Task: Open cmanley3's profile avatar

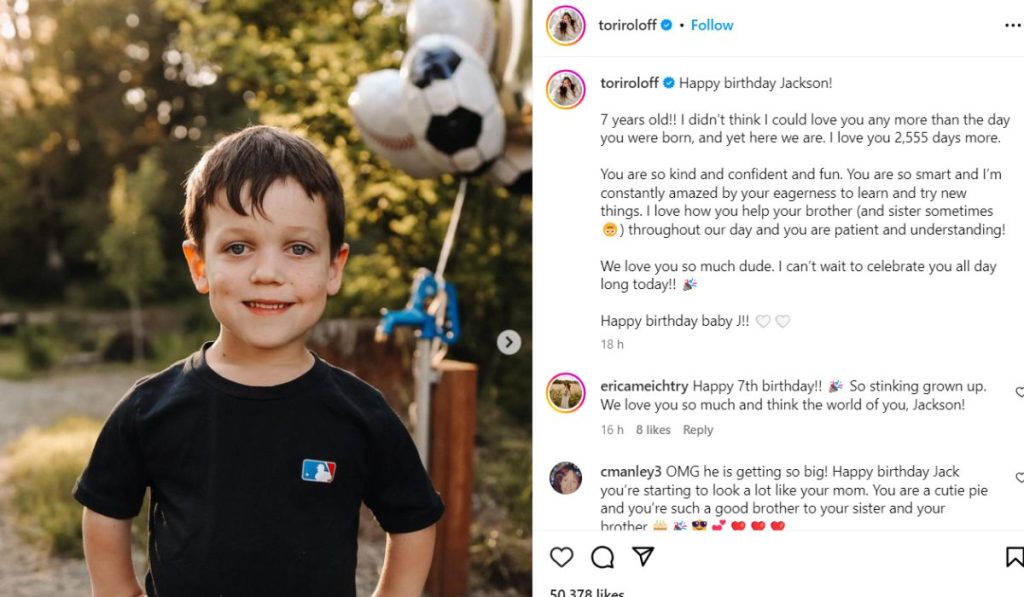Action: coord(565,478)
